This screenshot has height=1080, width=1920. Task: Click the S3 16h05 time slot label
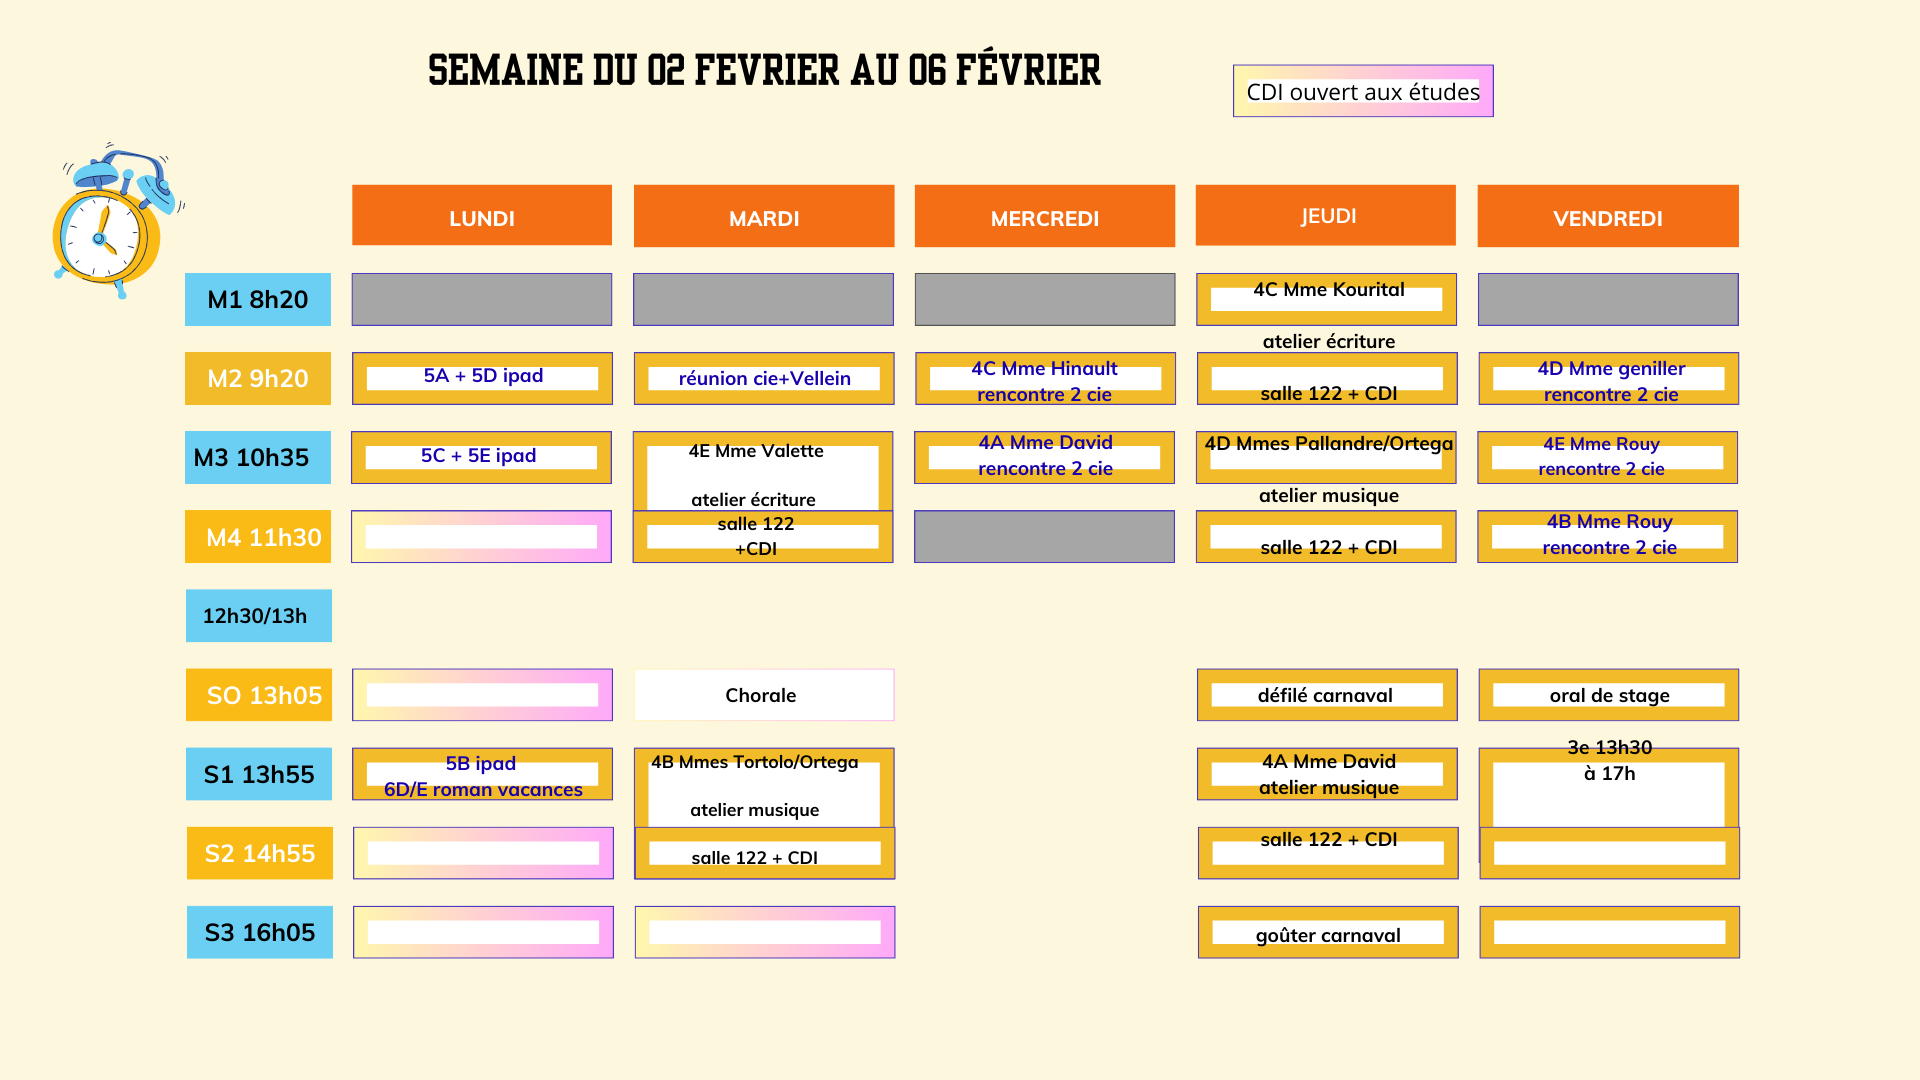260,932
